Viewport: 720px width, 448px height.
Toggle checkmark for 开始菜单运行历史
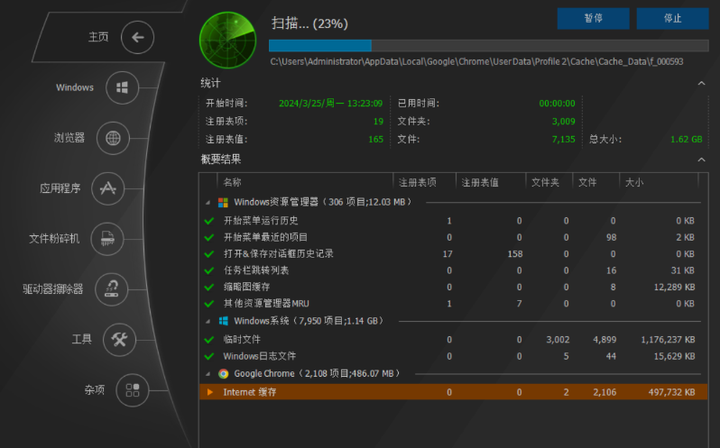(x=209, y=221)
